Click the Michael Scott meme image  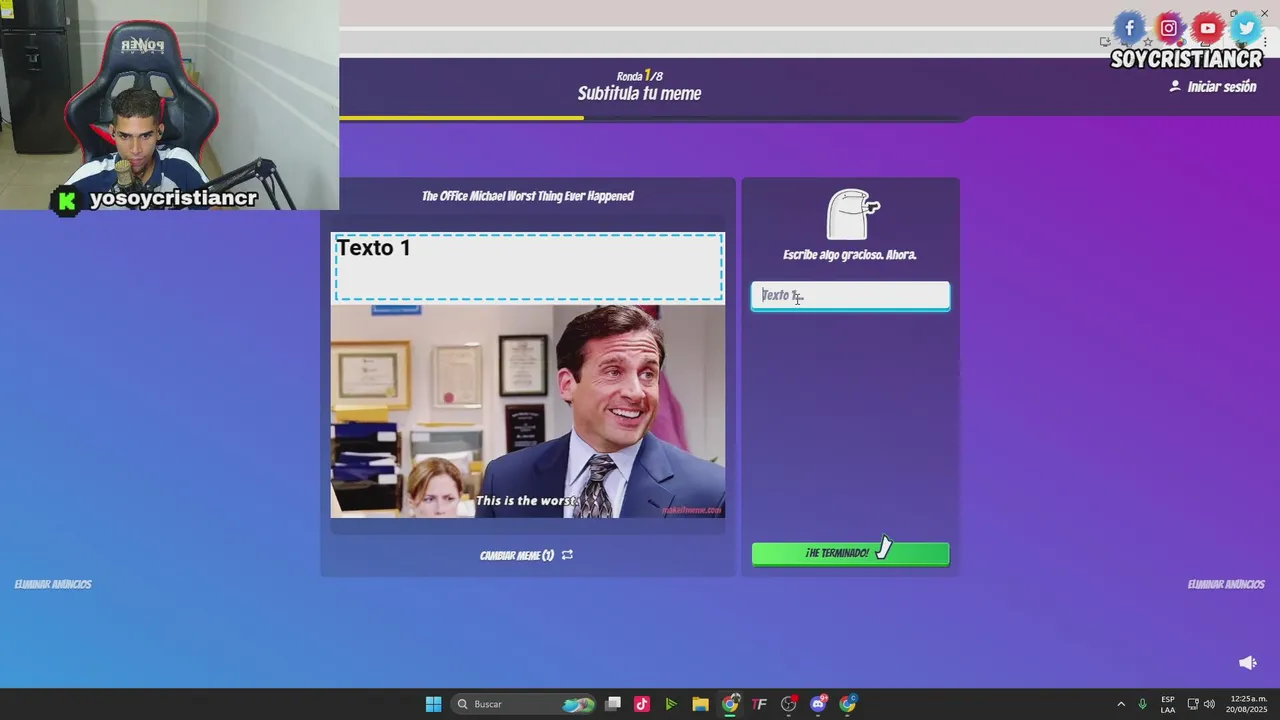click(x=528, y=411)
